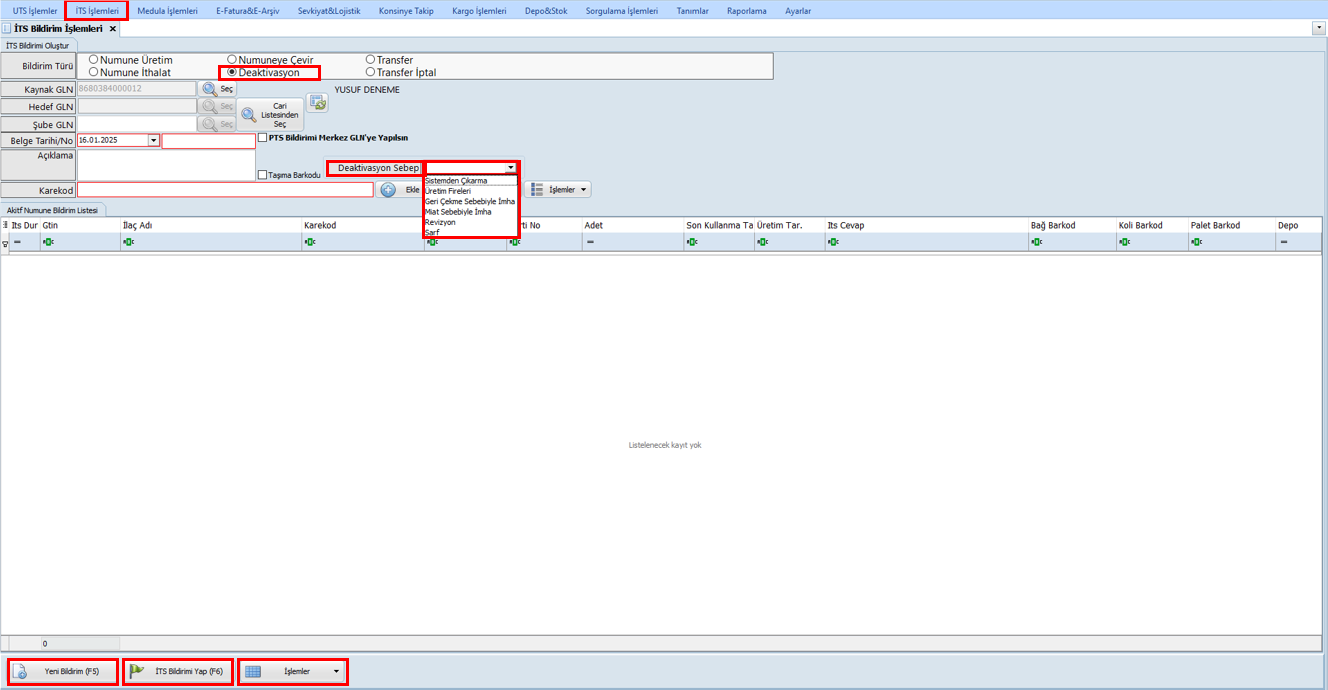Open the Medula İşlemleri menu
This screenshot has height=690, width=1328.
(x=167, y=11)
